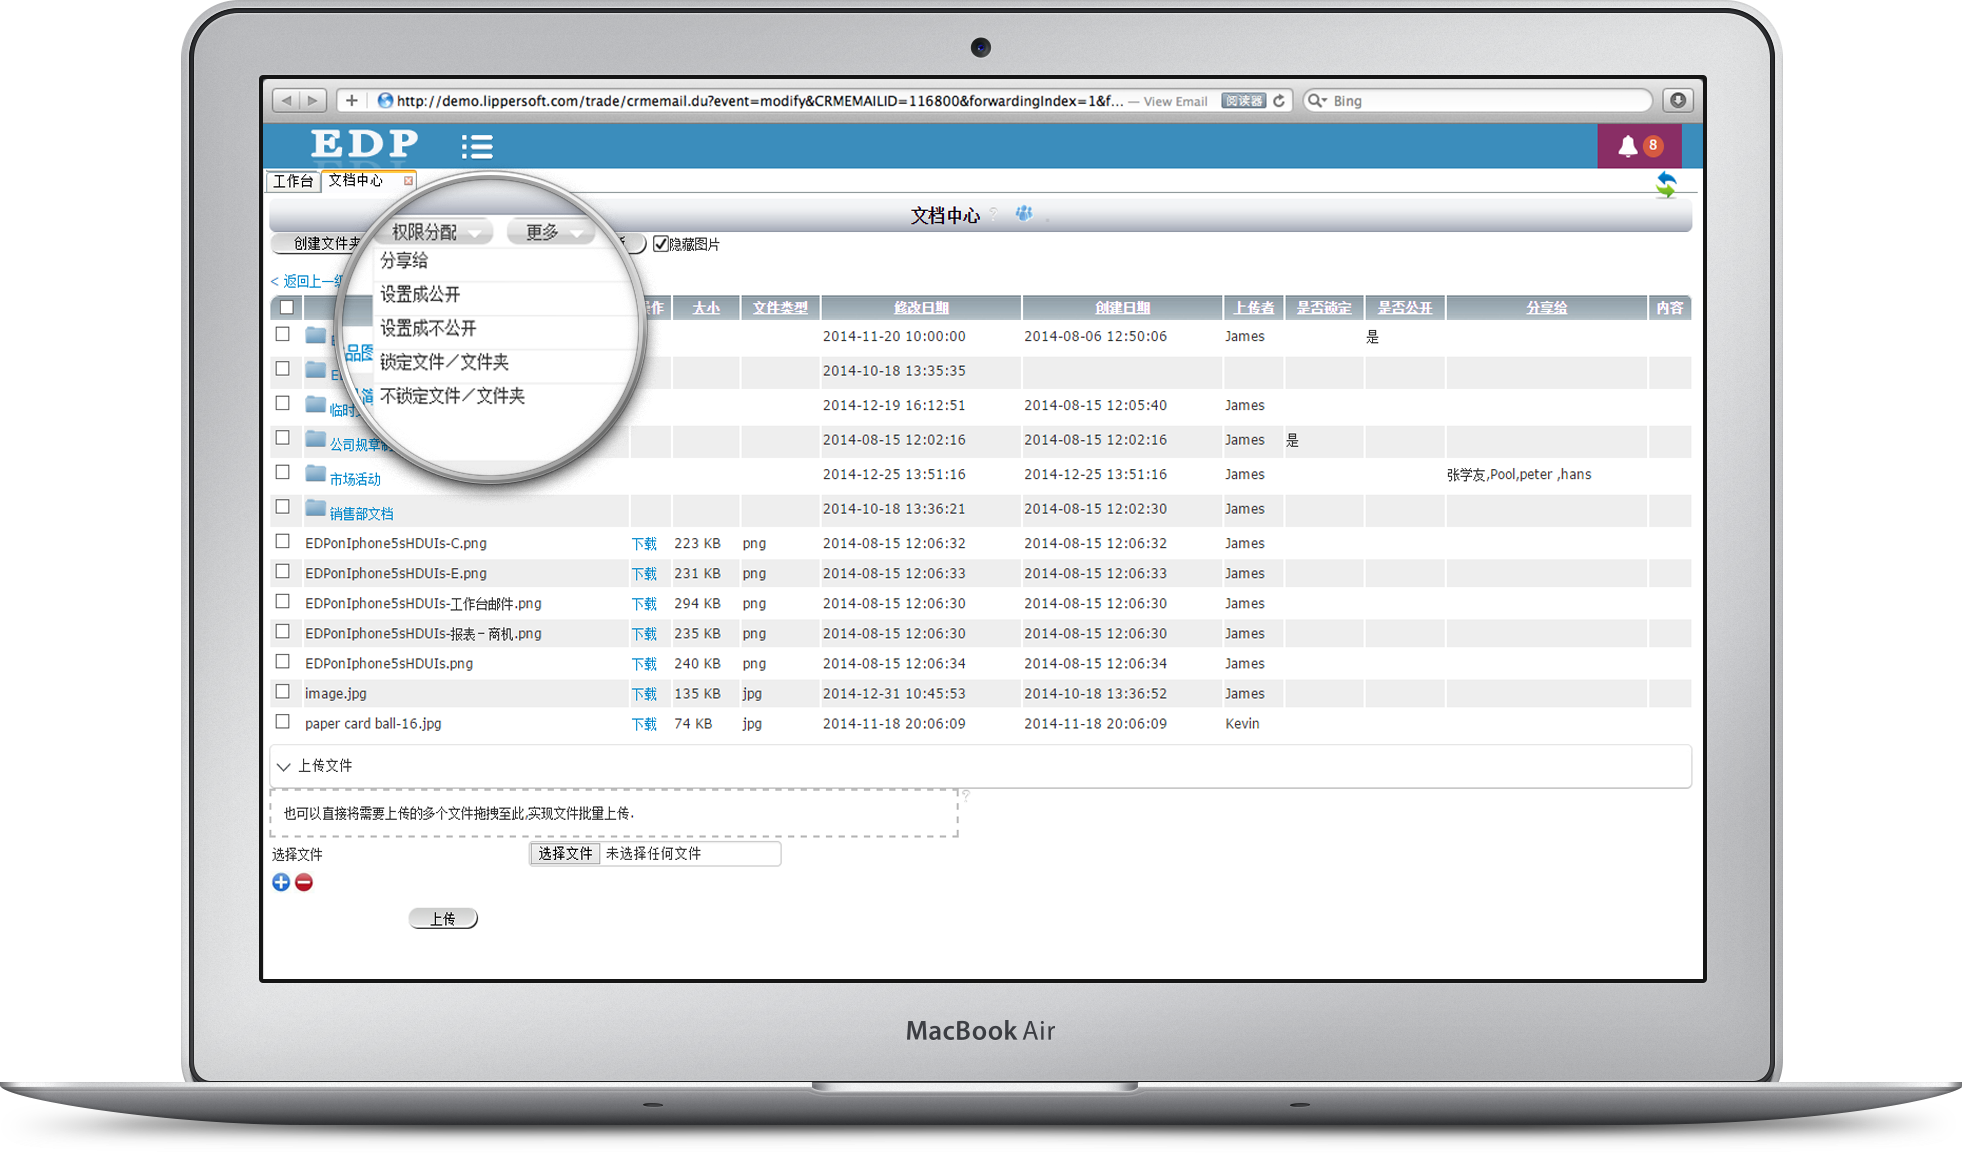Open the hamburger list menu icon
The width and height of the screenshot is (1962, 1157).
point(477,147)
